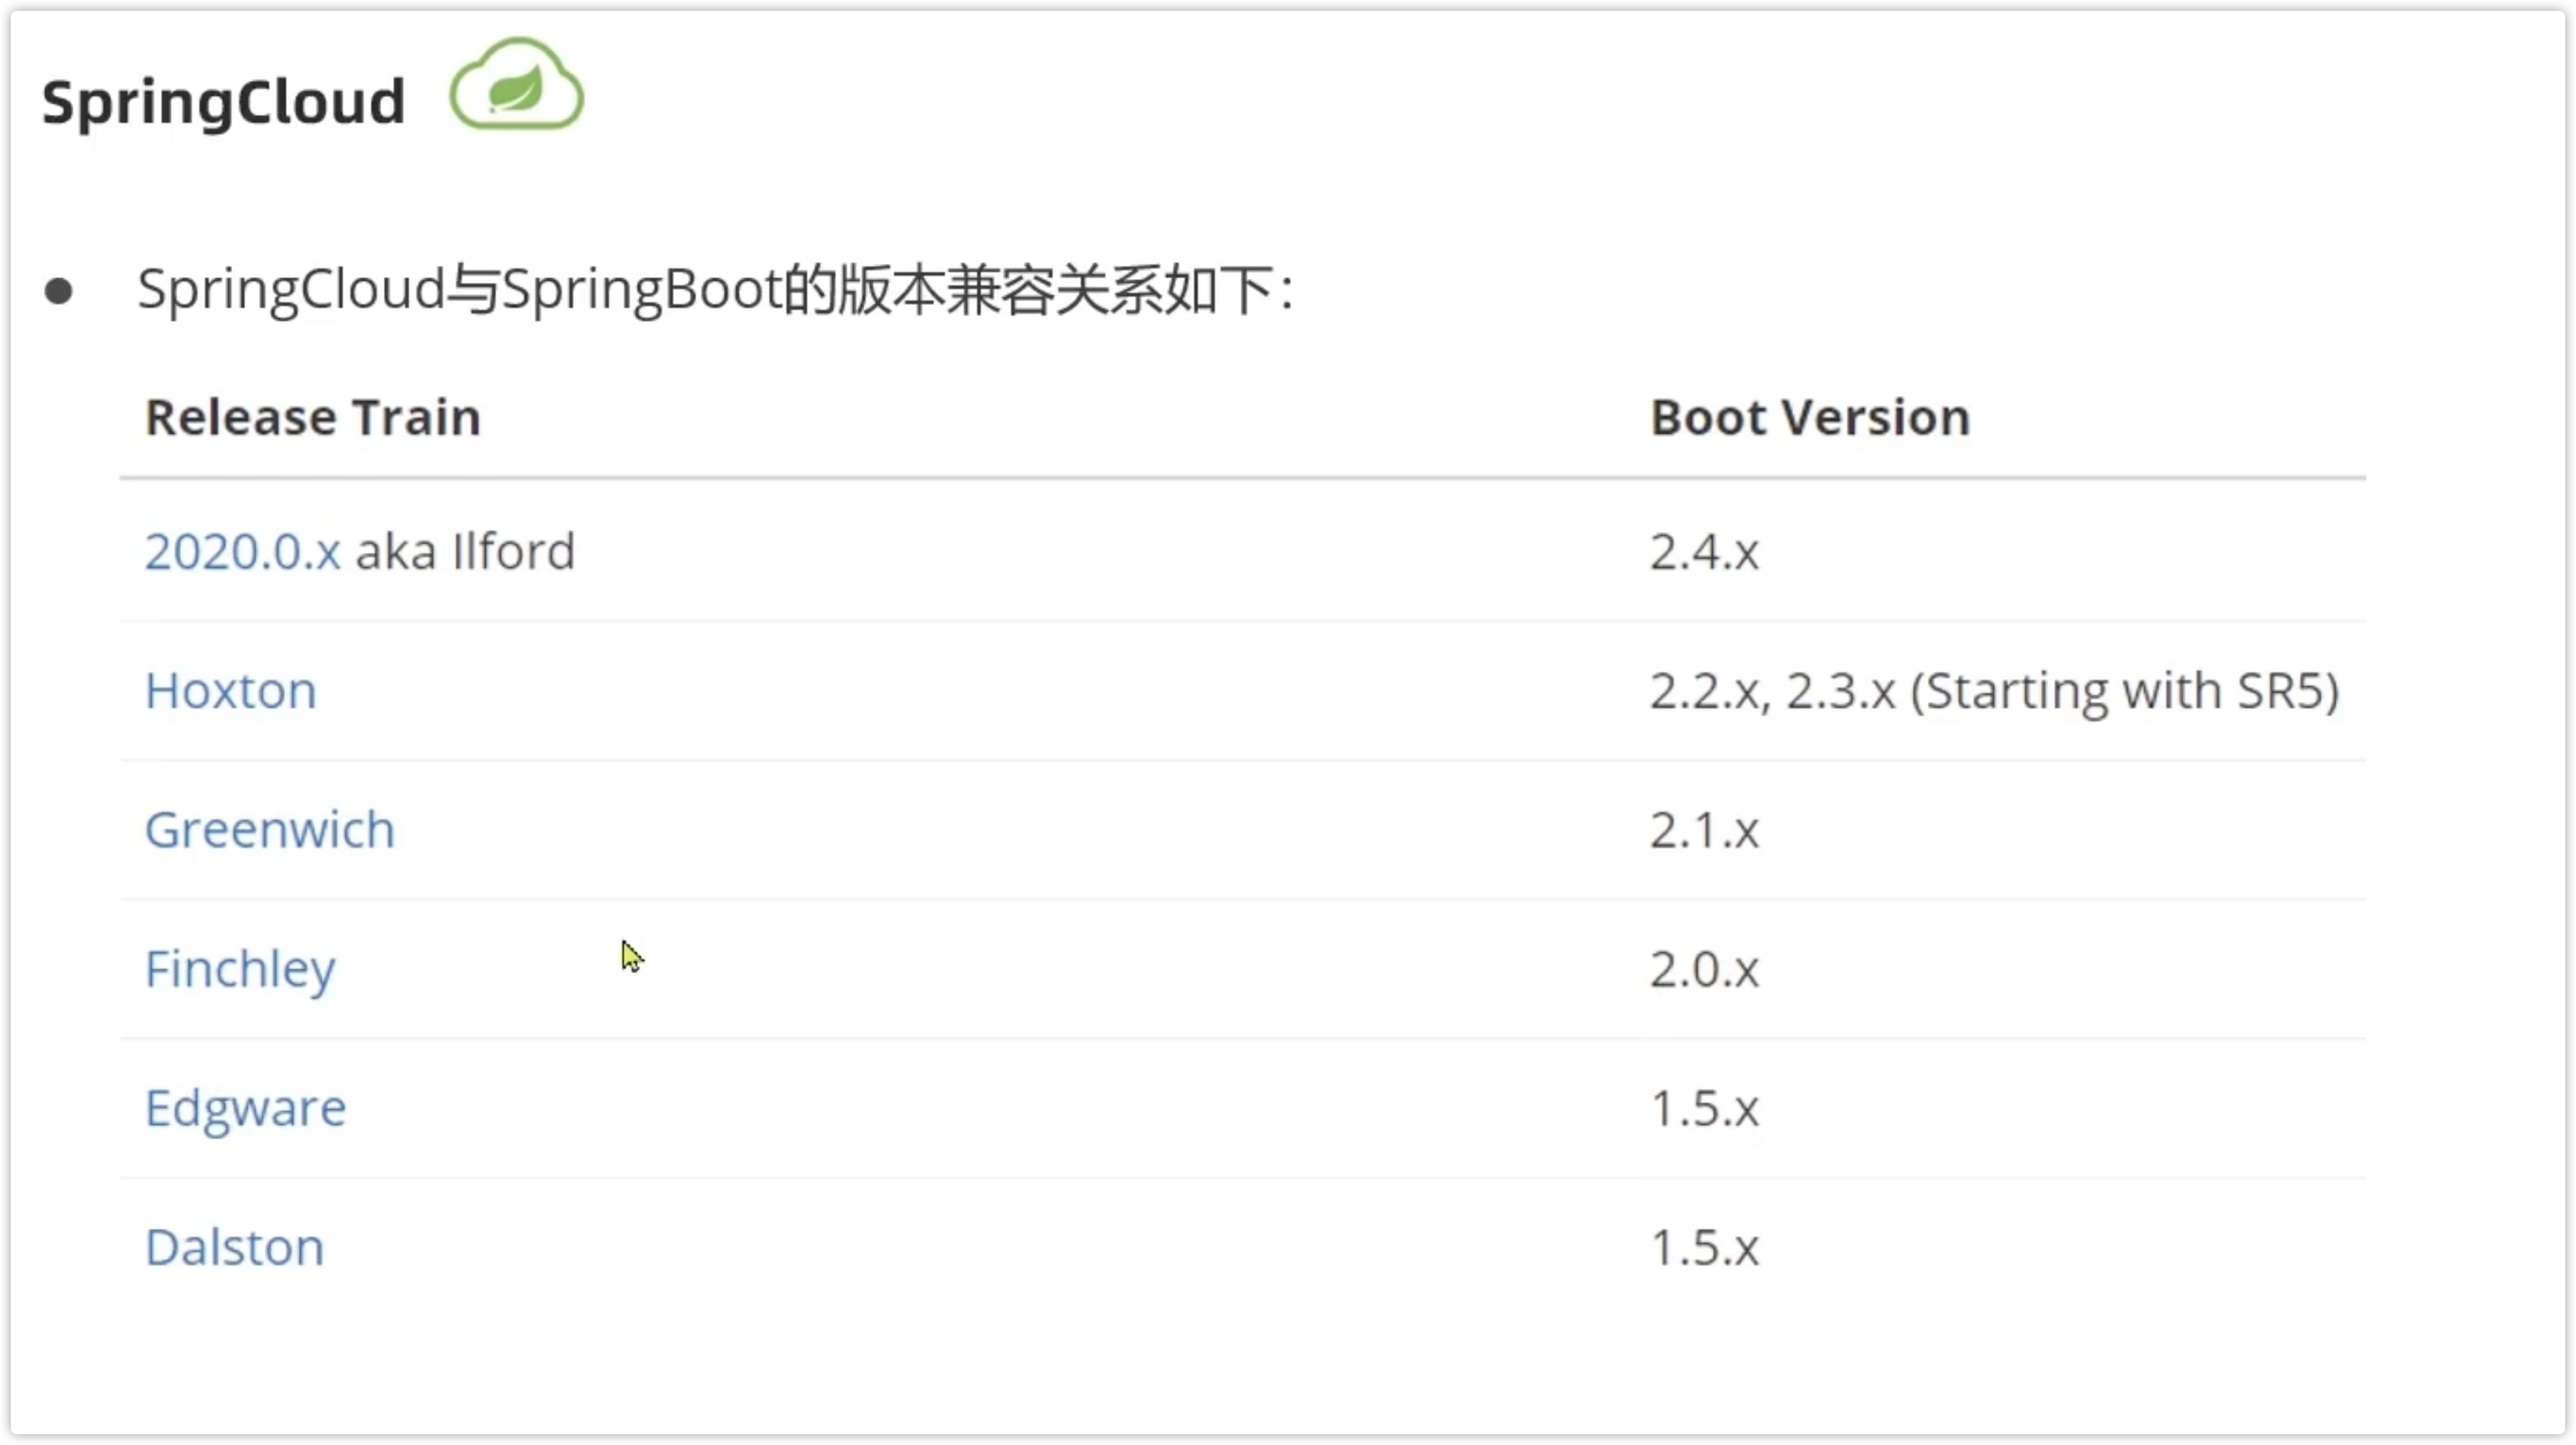Click the Release Train column header
Screen dimensions: 2576x1445
313,417
